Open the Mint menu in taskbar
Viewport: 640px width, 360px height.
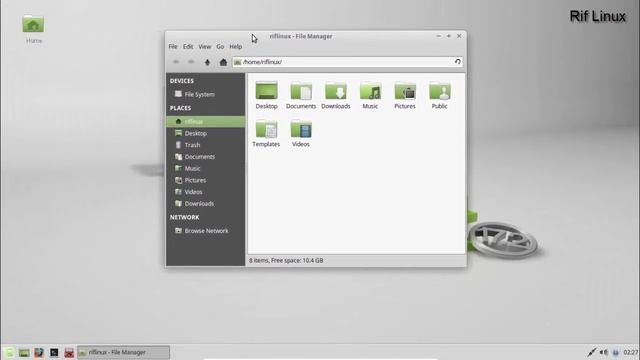pos(9,352)
